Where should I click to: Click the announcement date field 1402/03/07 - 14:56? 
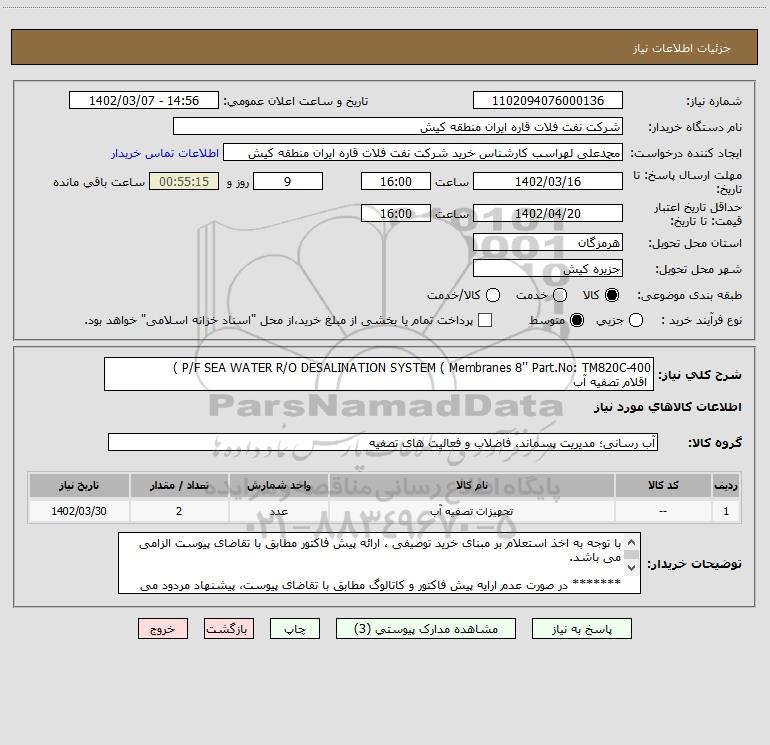[x=144, y=100]
